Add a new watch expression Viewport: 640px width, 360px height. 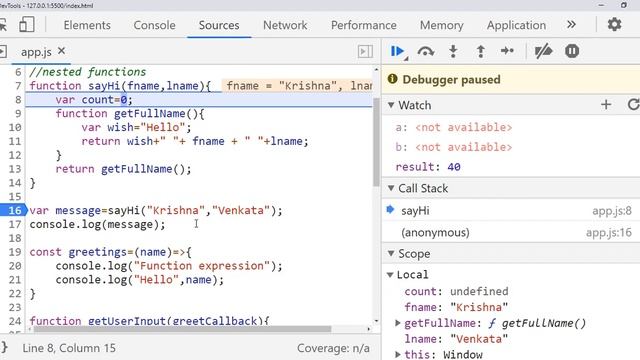click(606, 105)
